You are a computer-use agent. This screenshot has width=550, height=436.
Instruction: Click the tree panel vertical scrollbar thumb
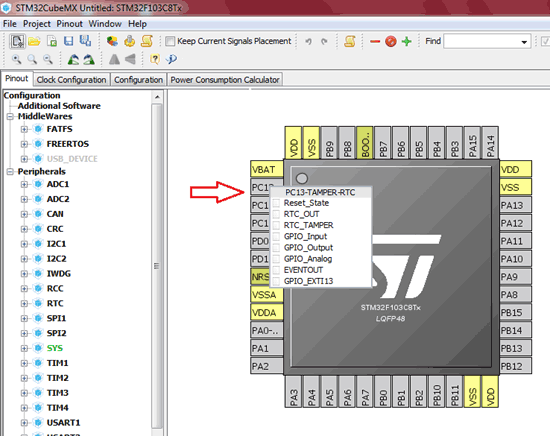pos(157,266)
